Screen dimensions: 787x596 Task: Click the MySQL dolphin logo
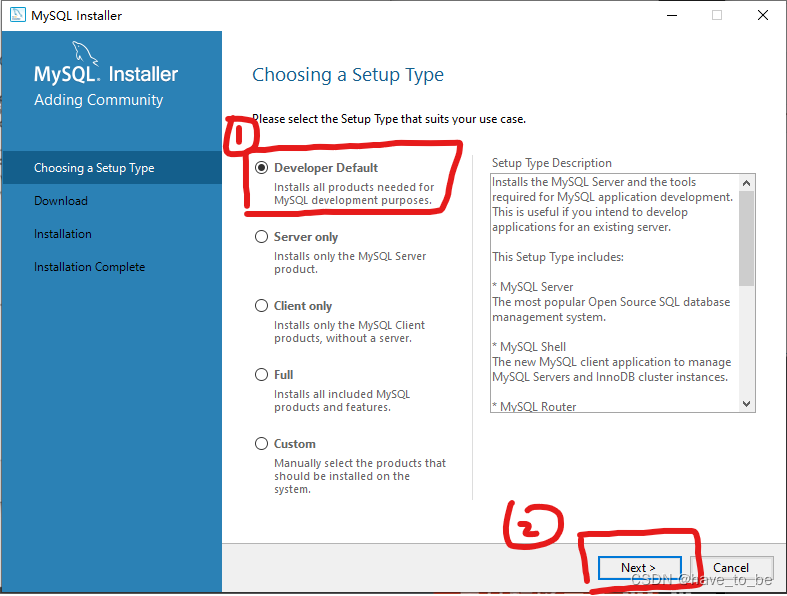tap(85, 53)
